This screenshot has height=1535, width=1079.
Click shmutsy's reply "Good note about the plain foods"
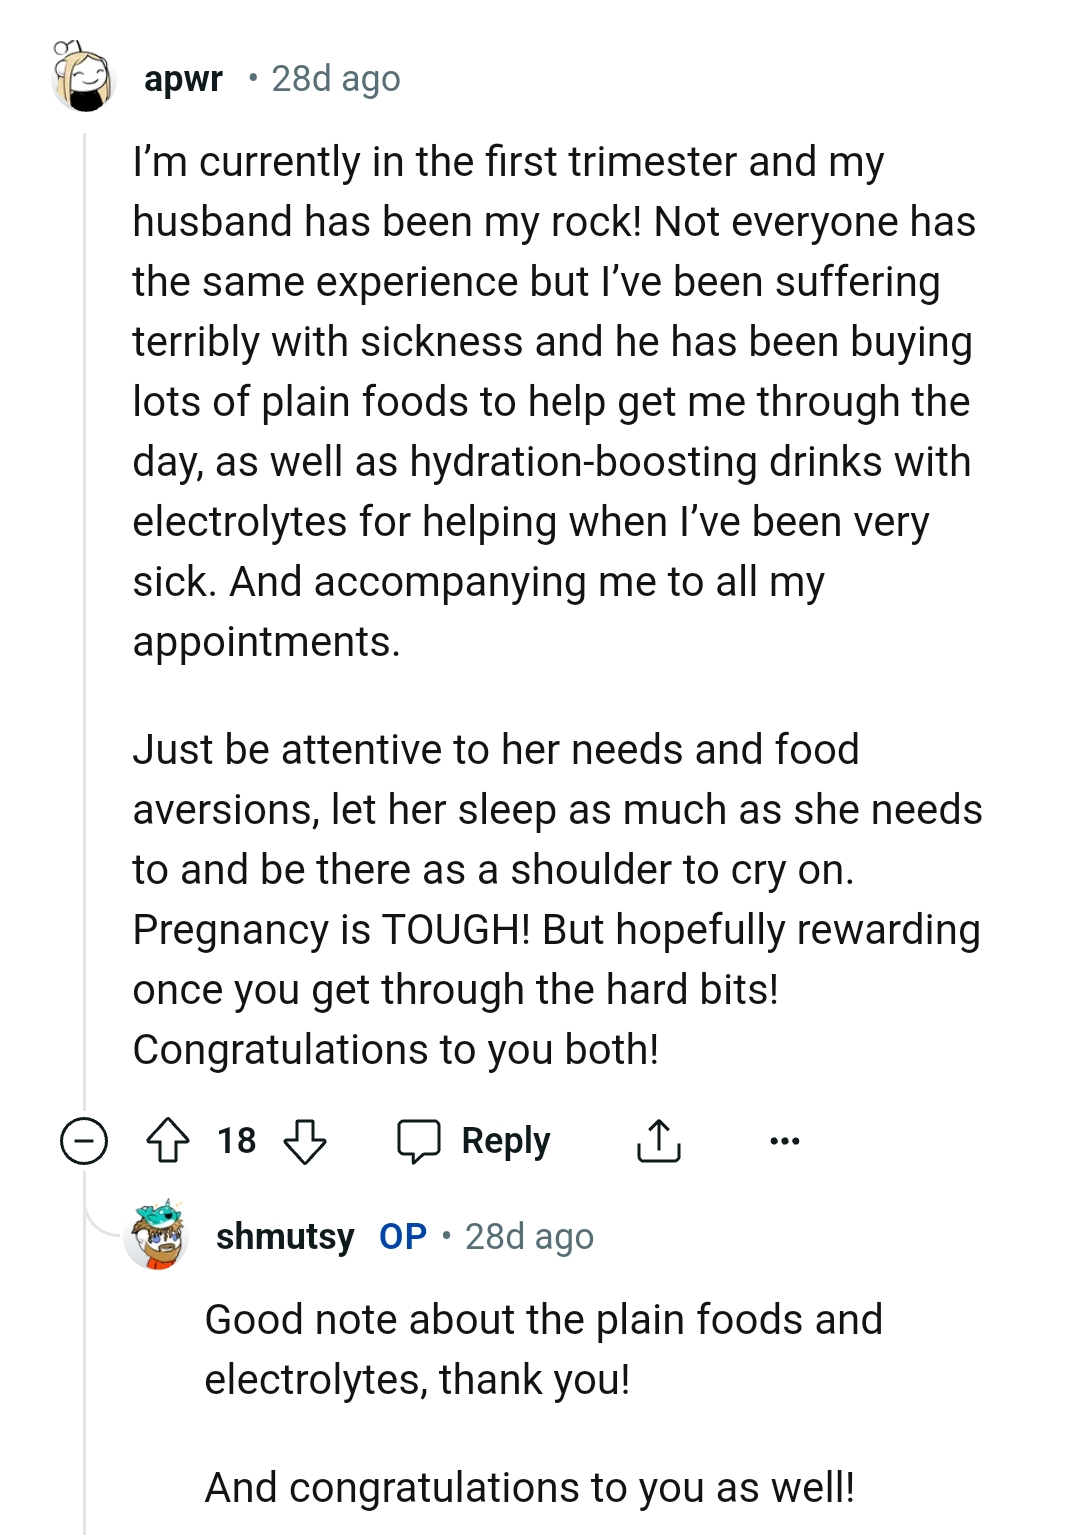click(x=543, y=1349)
